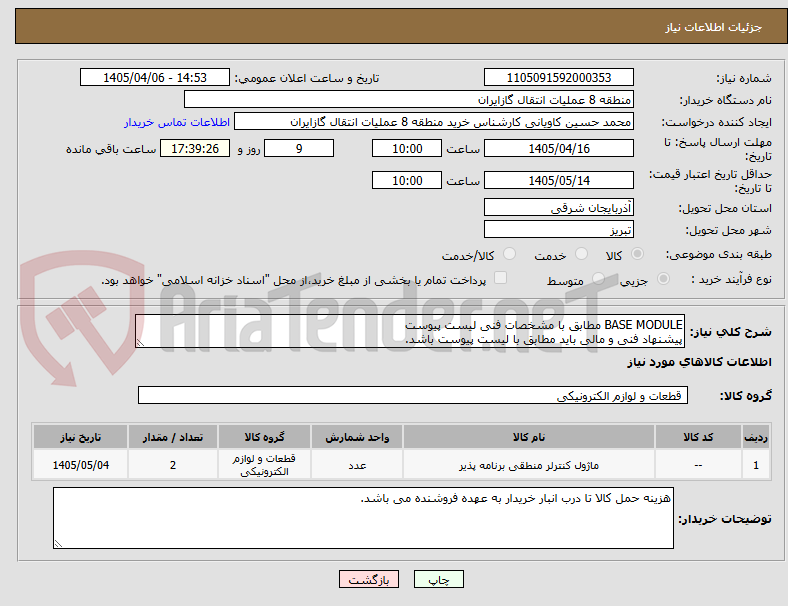788x606 pixels.
Task: Click the نام کالا column header
Action: click(529, 437)
